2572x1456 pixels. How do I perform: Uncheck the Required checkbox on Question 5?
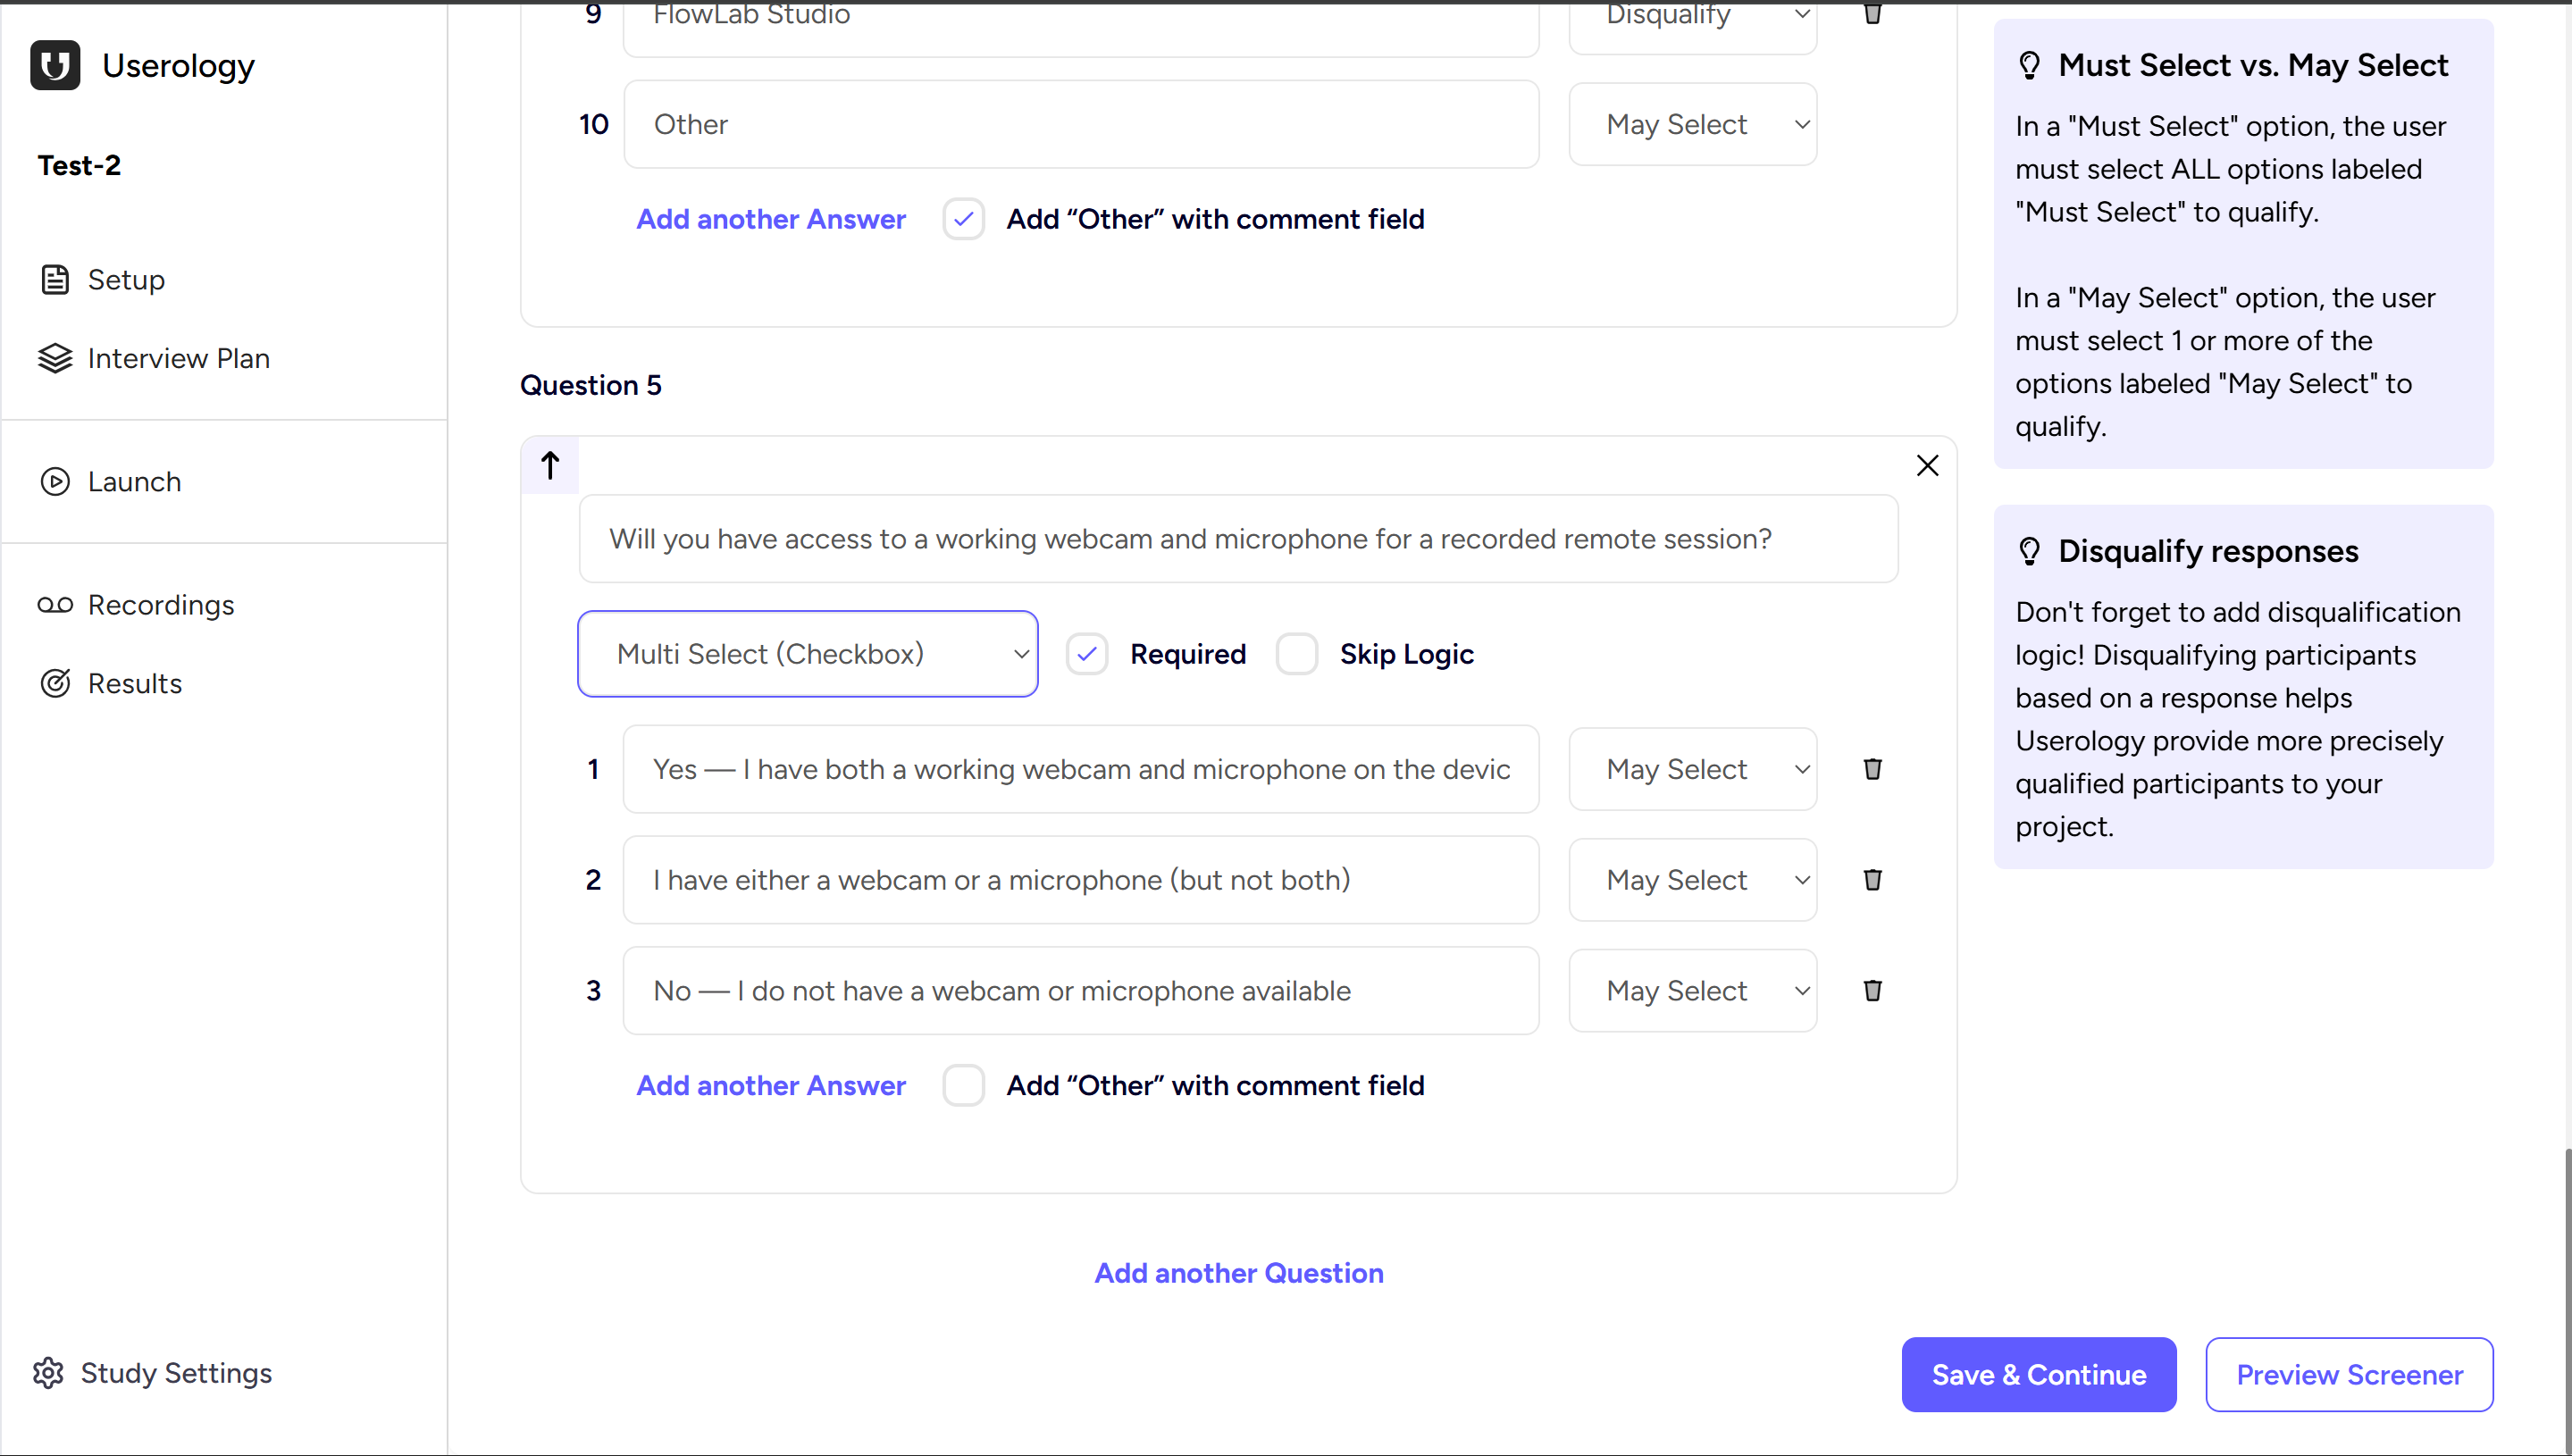pos(1088,654)
